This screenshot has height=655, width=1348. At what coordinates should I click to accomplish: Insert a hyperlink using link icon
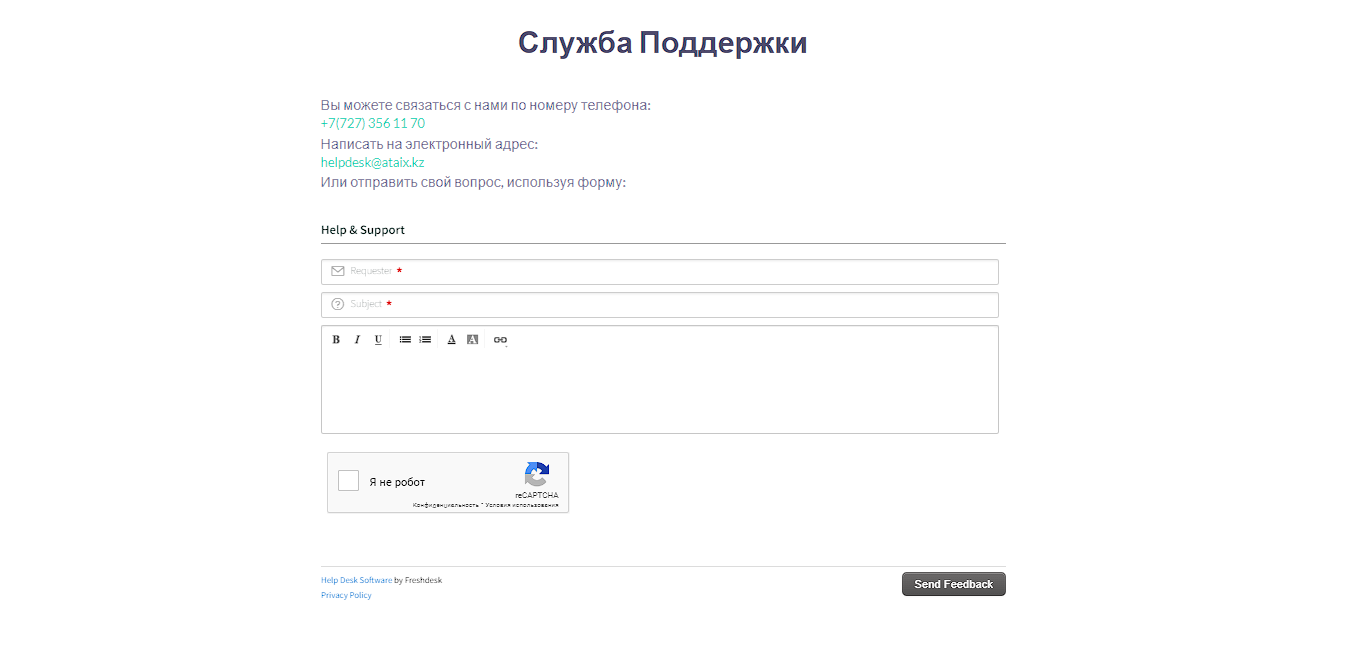pos(500,340)
